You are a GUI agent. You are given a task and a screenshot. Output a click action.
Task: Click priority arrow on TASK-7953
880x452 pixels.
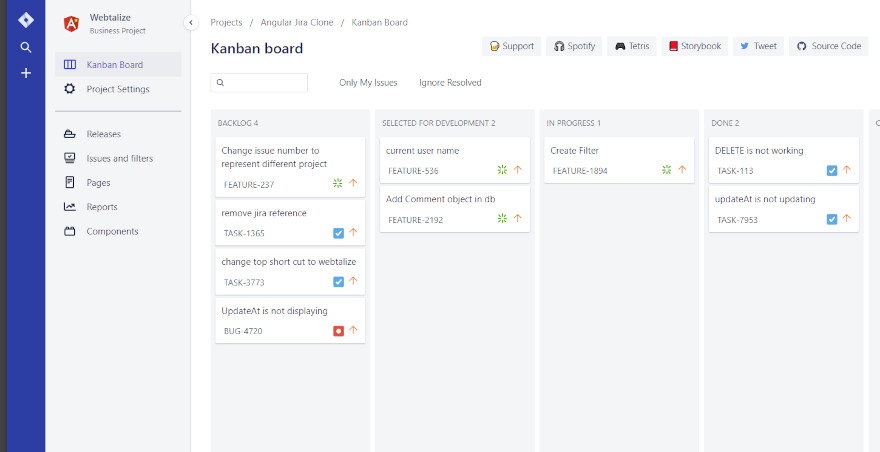(x=846, y=218)
